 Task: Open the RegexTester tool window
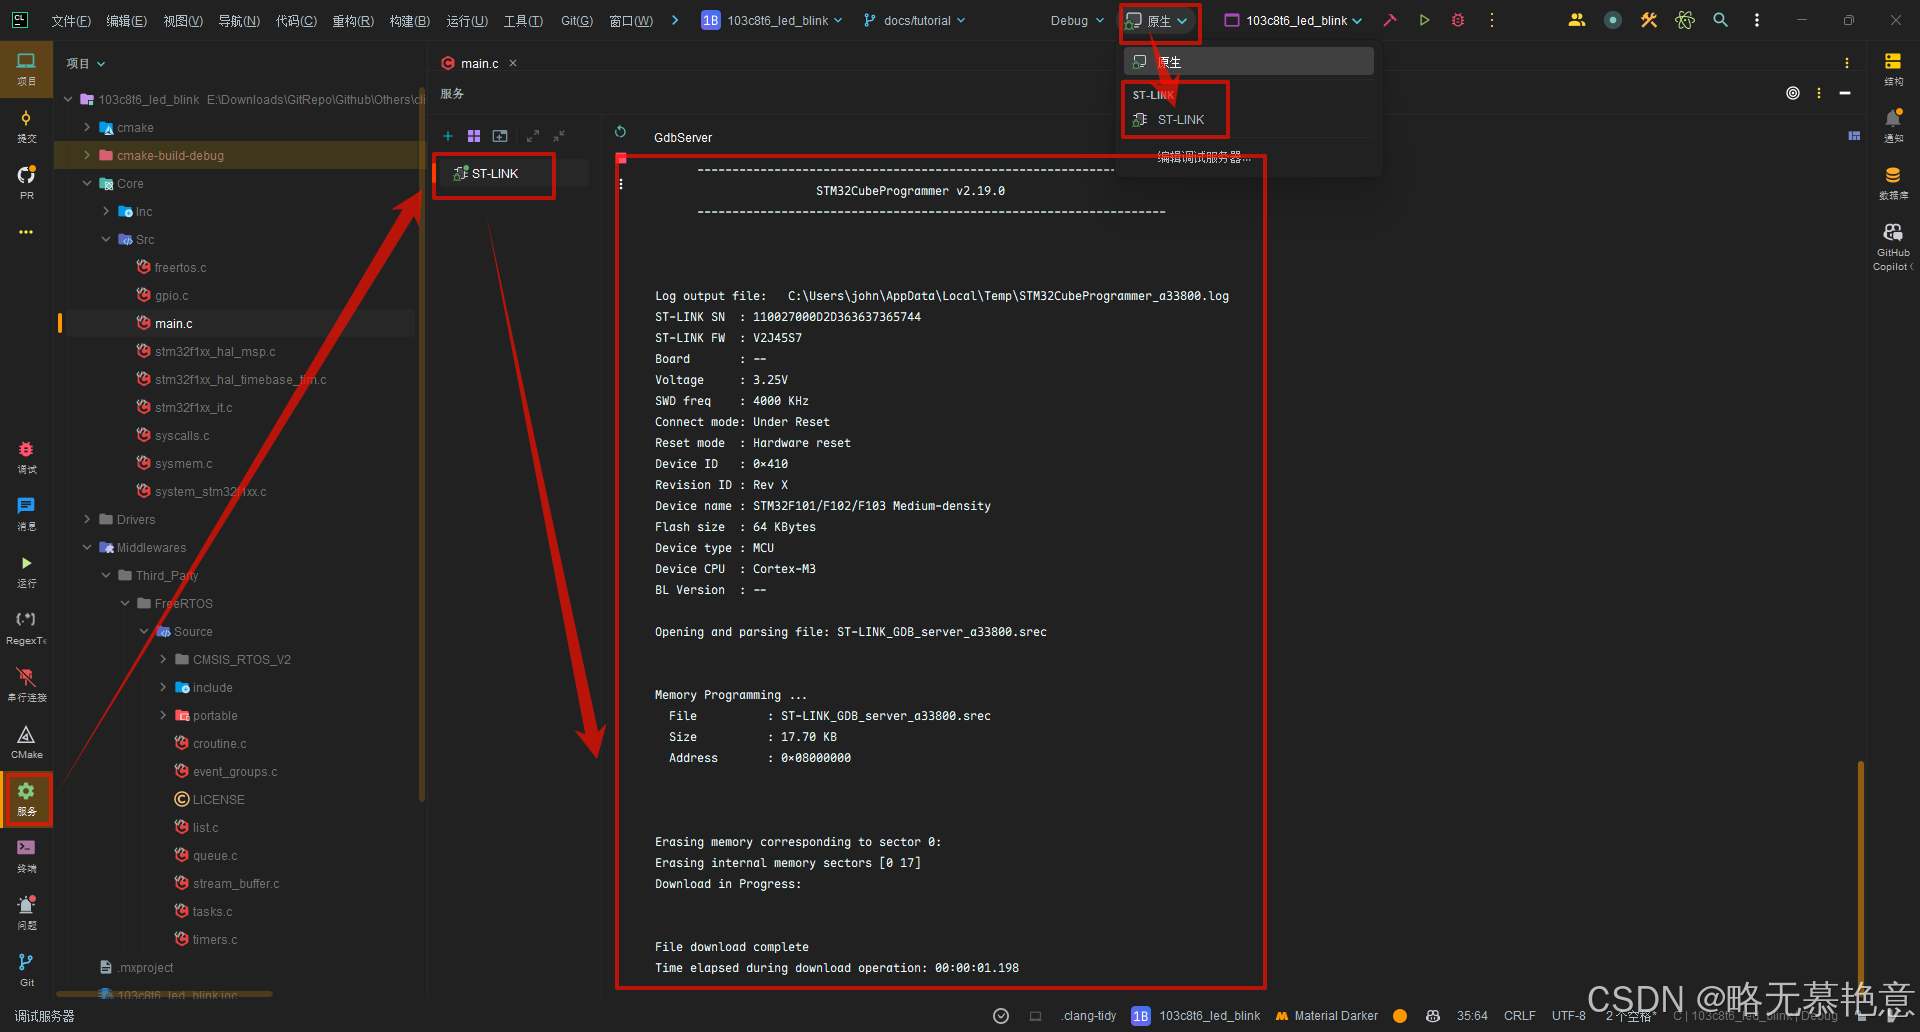click(26, 628)
